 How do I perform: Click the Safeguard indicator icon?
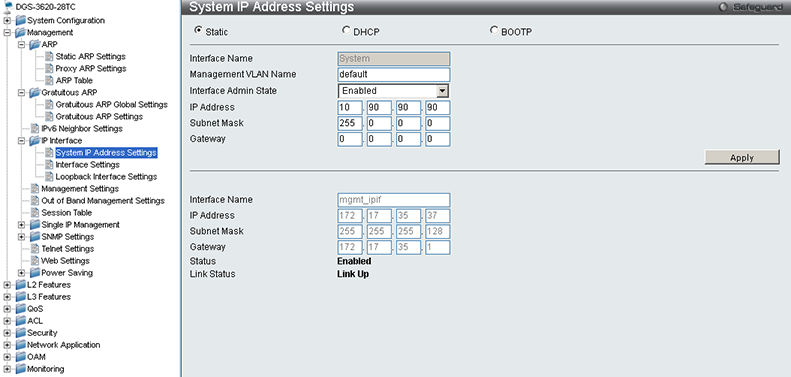pyautogui.click(x=724, y=8)
